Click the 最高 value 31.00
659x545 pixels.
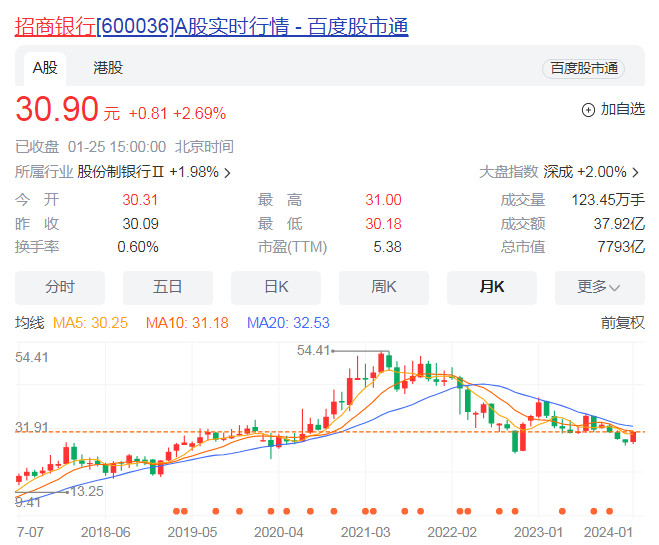pyautogui.click(x=383, y=200)
